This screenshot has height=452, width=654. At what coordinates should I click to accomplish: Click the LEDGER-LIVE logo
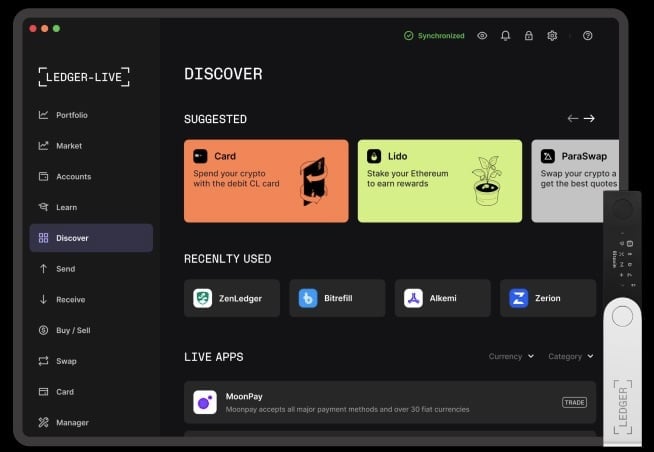[84, 77]
